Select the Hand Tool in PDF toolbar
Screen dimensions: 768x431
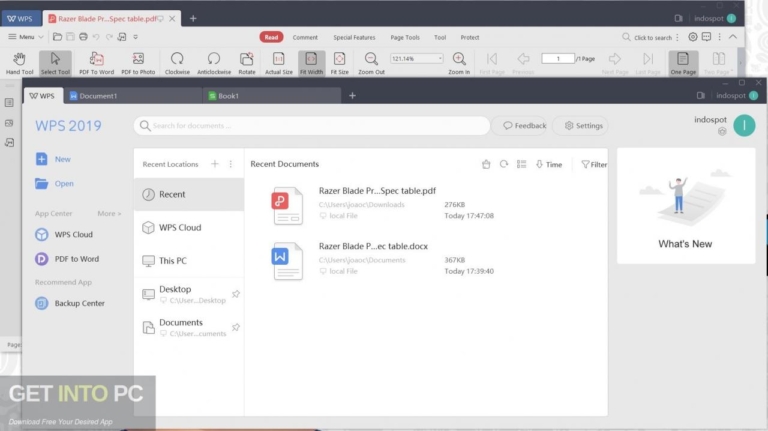(x=20, y=63)
